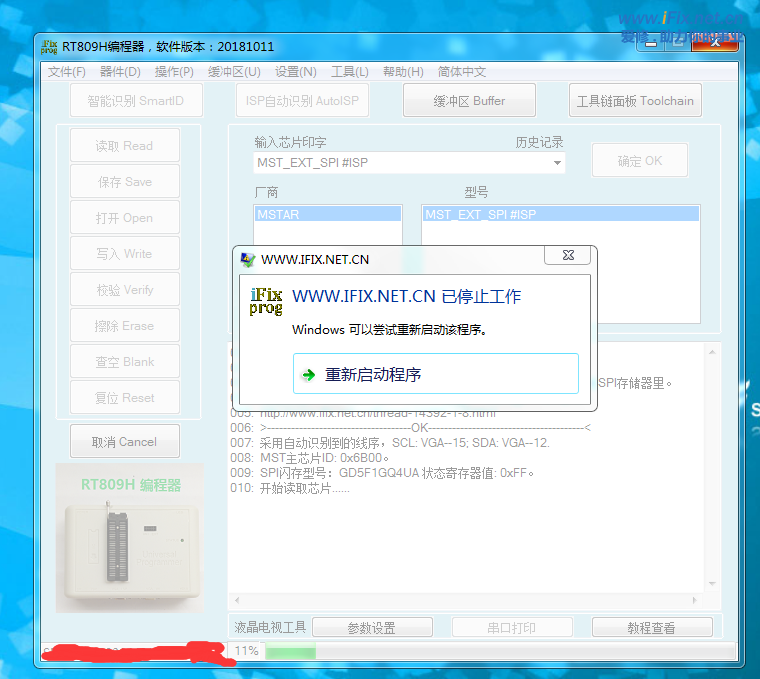Image resolution: width=760 pixels, height=679 pixels.
Task: Click the 复位 Reset button
Action: [125, 397]
